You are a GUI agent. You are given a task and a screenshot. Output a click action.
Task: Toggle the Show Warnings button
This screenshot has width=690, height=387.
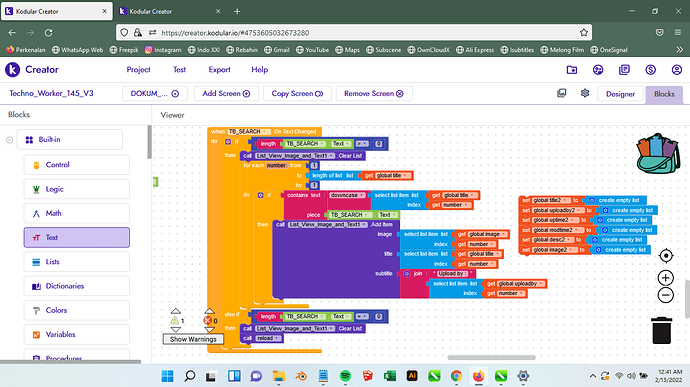tap(193, 339)
